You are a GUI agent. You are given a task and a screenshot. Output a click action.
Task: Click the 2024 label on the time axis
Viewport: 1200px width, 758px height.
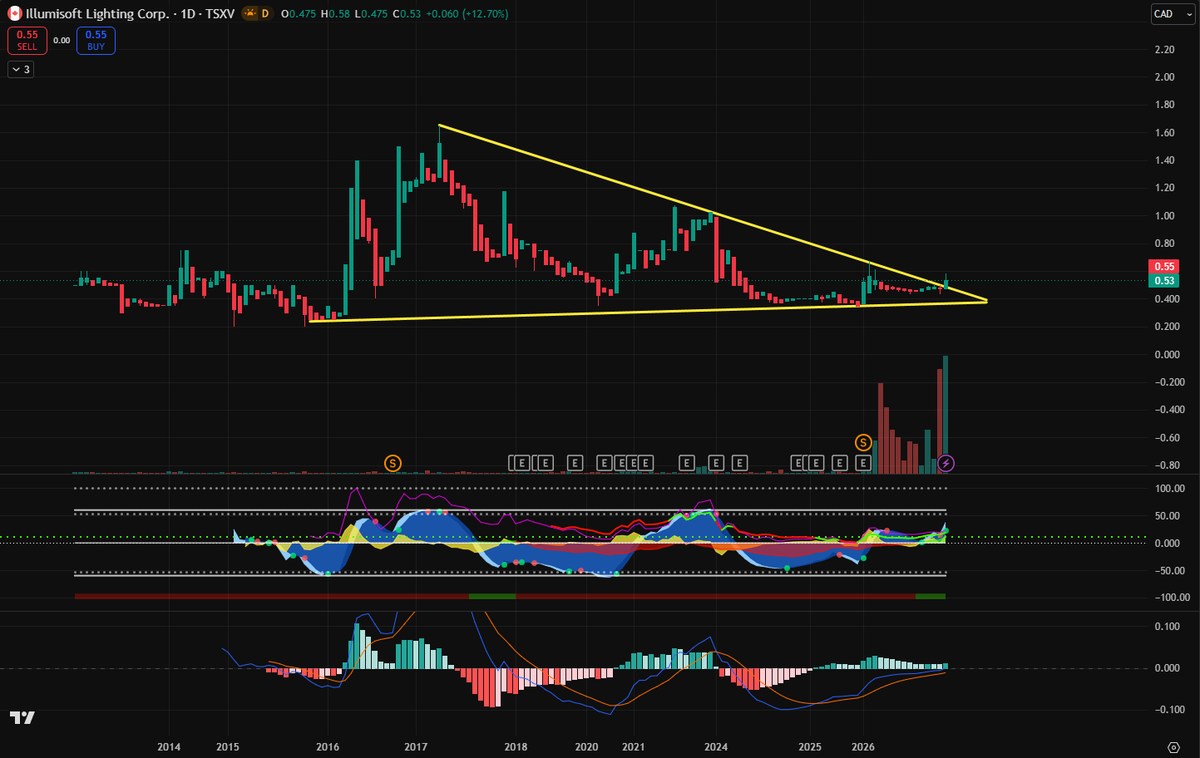point(716,747)
